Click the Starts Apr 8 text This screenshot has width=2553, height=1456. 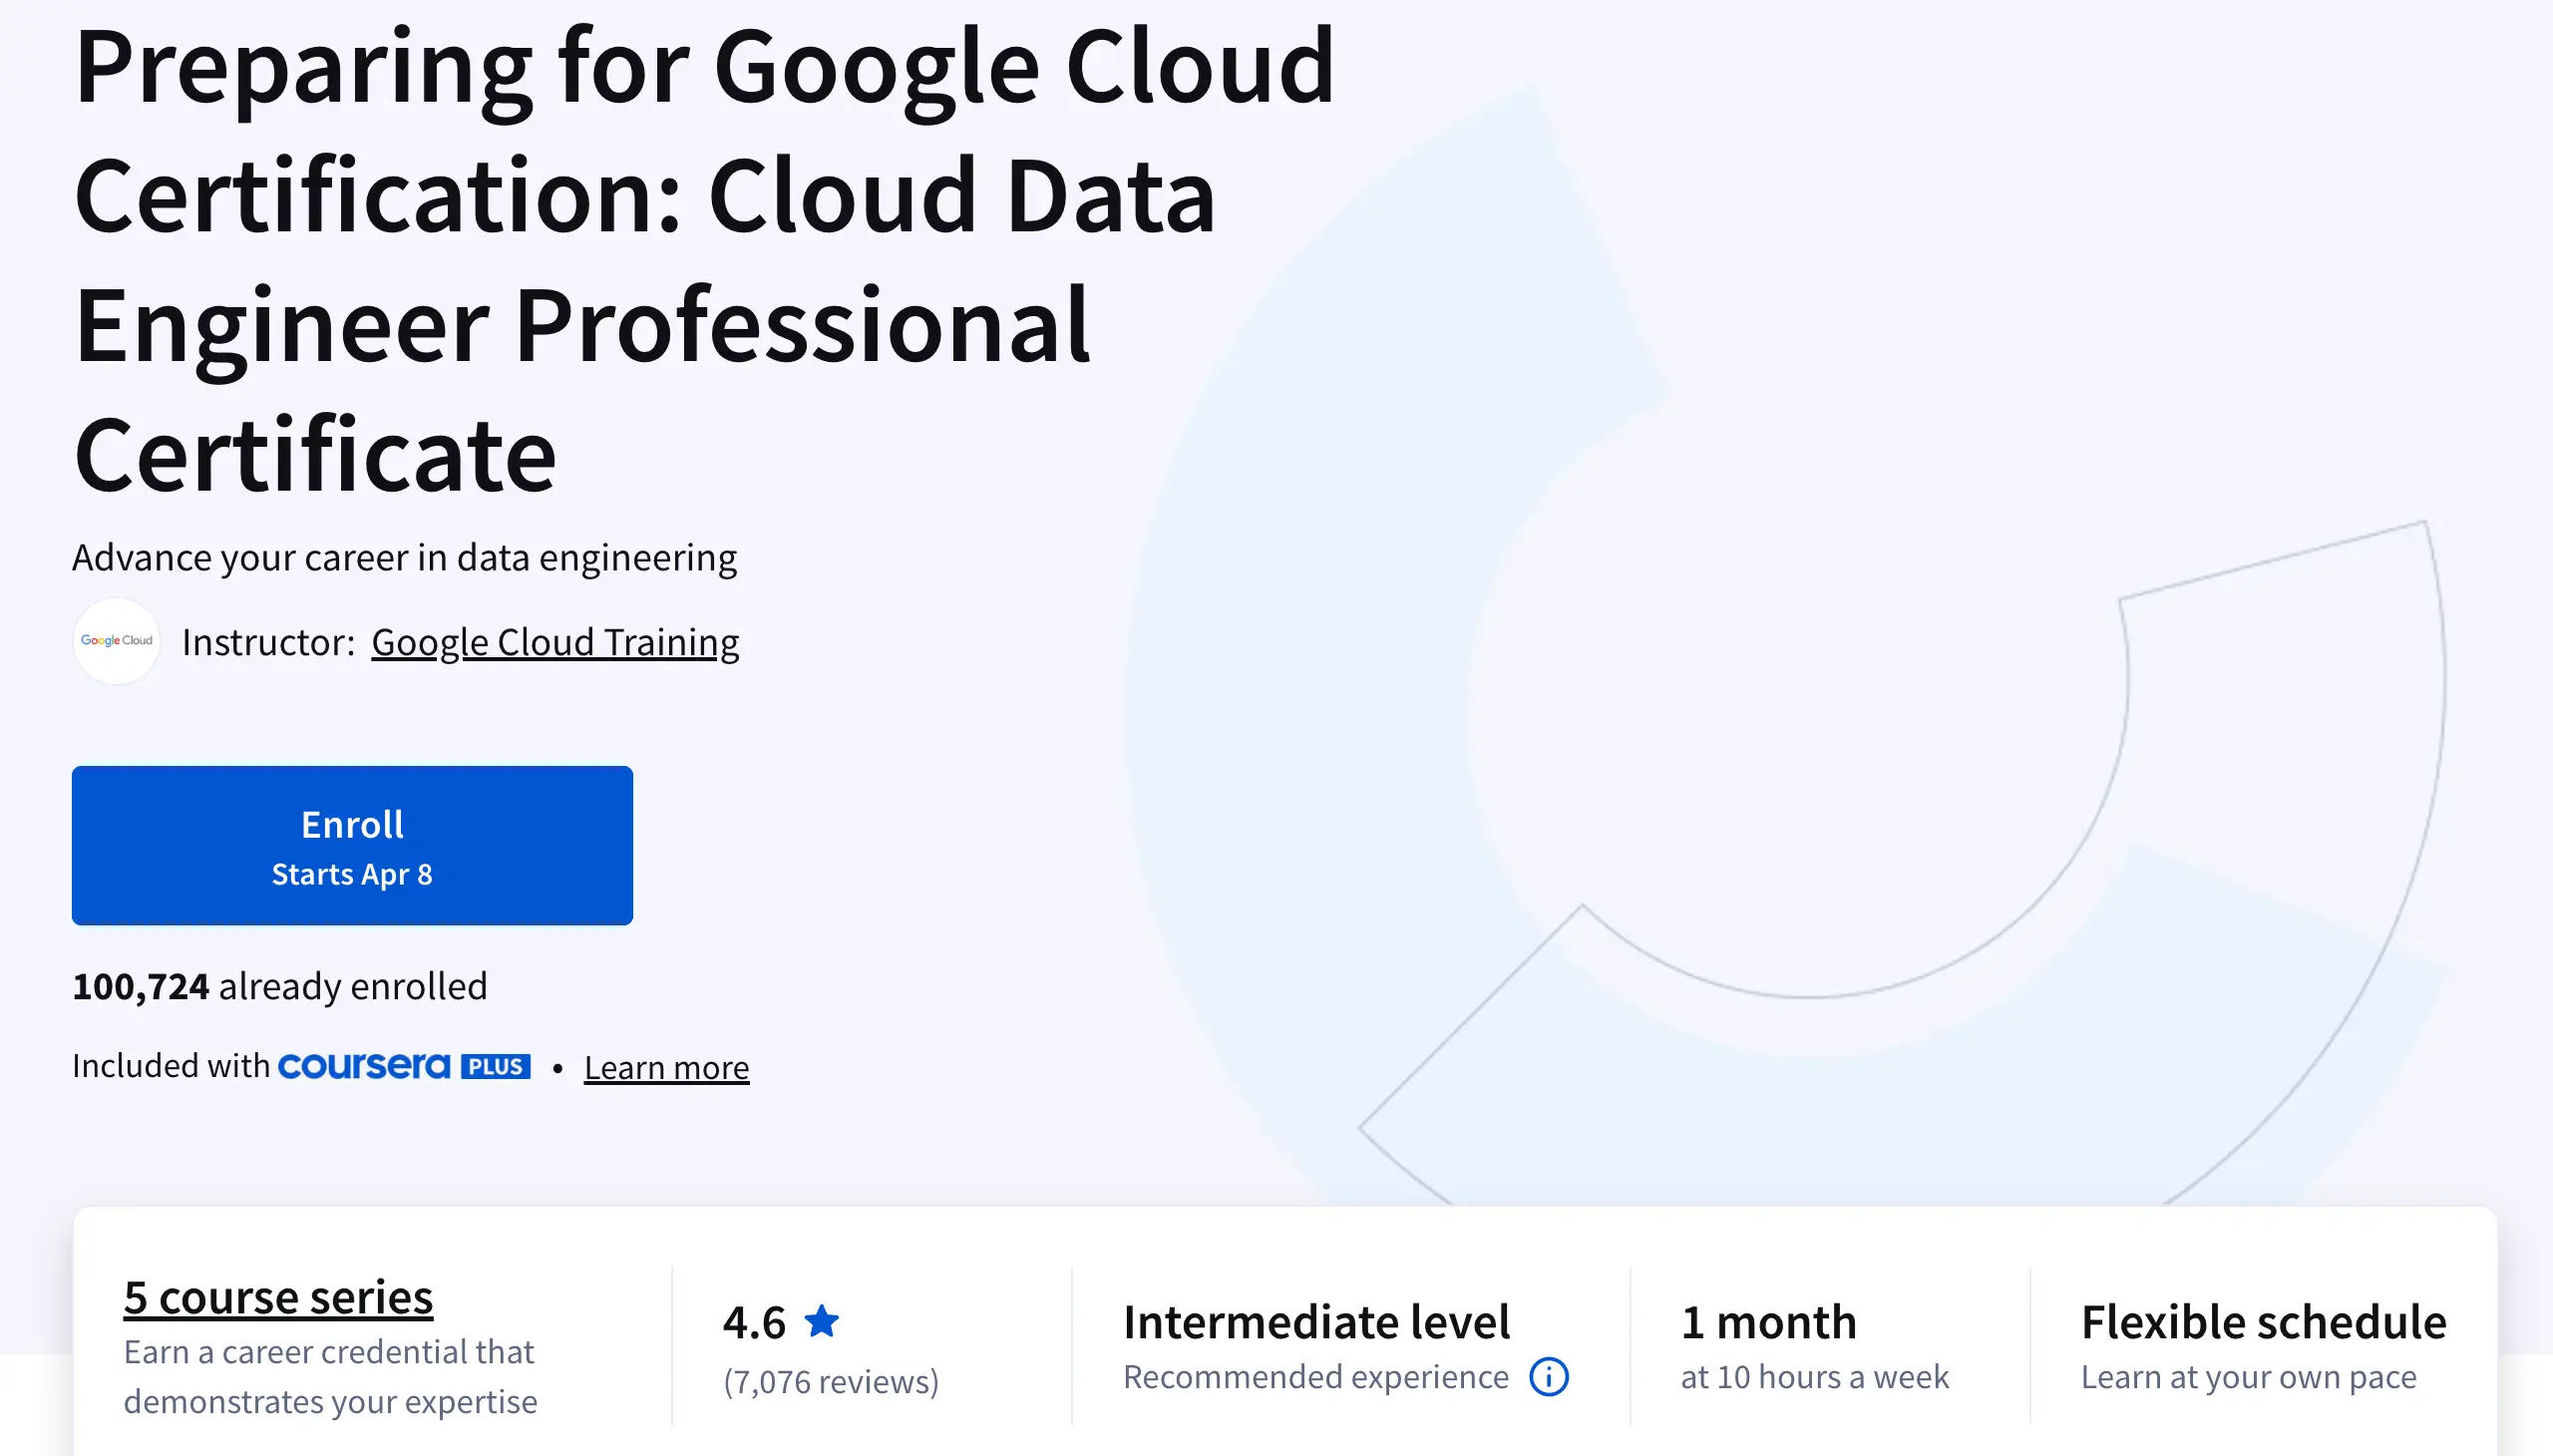pos(352,874)
